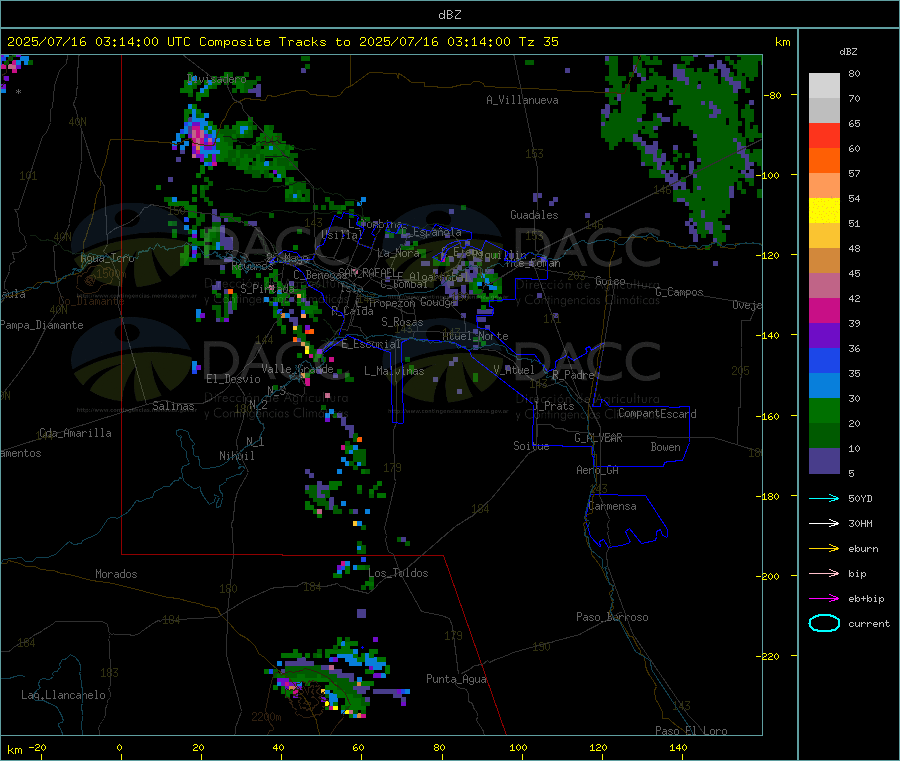Click the 'A_Villanueva' map label

click(522, 100)
